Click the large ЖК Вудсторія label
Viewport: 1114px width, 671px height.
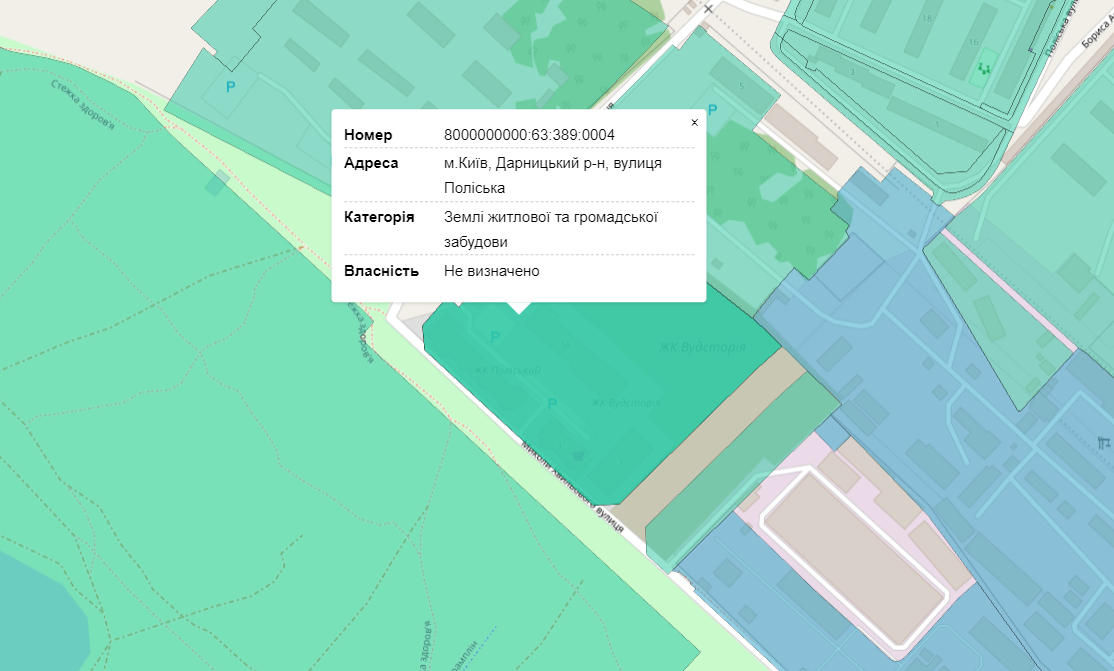(702, 347)
